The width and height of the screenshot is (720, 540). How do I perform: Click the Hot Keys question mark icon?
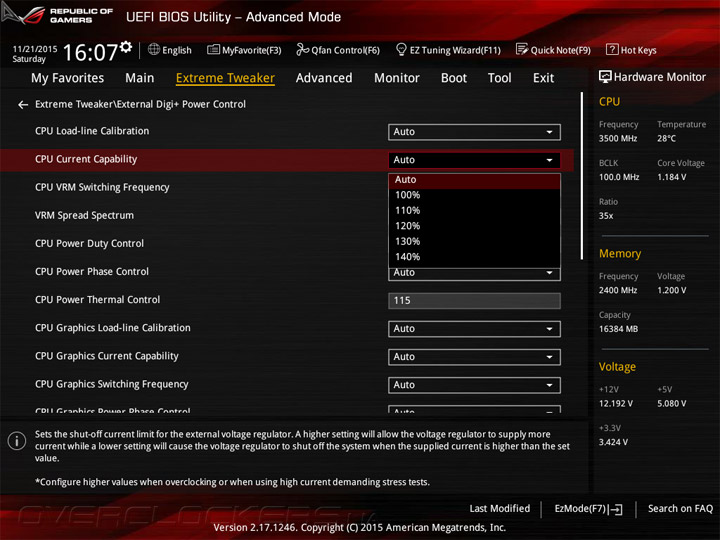click(x=612, y=49)
